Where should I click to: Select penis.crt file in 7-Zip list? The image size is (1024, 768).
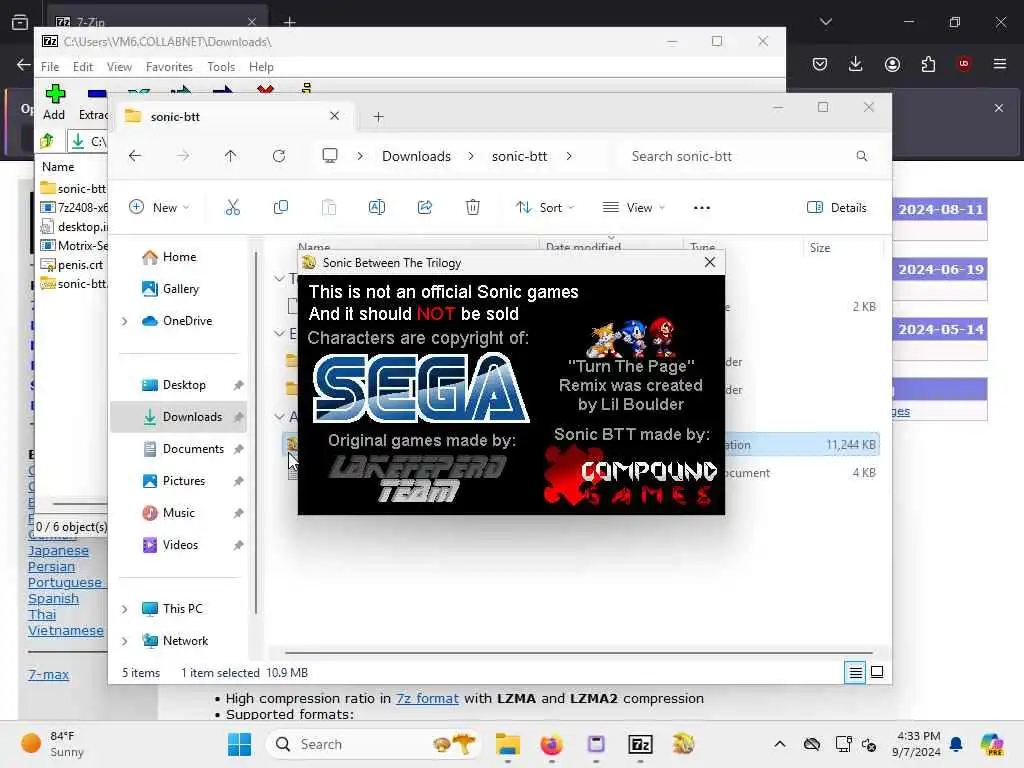coord(73,264)
